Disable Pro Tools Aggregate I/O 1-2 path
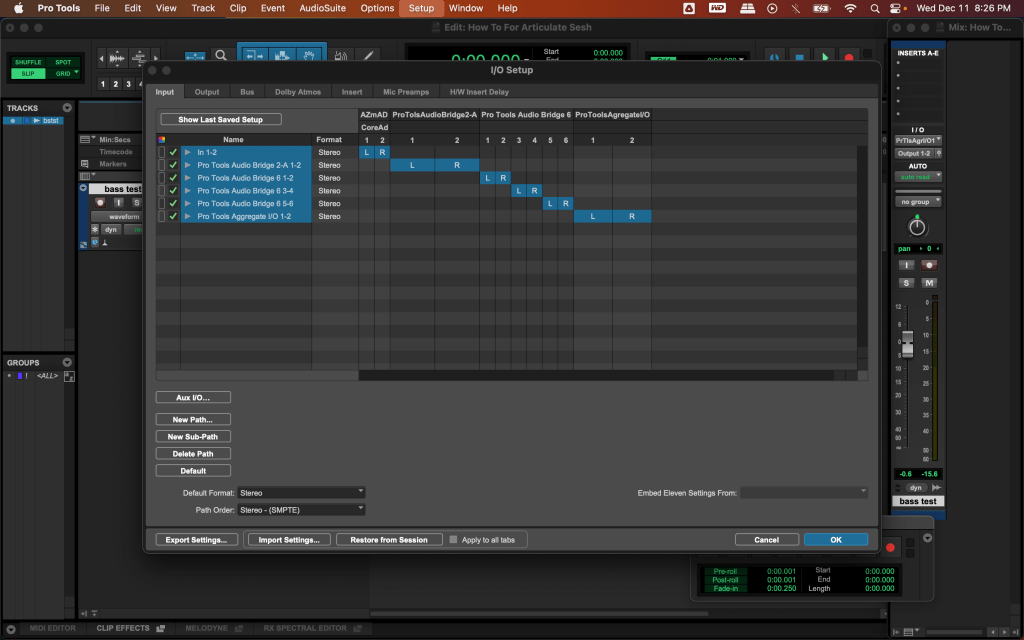 (173, 216)
